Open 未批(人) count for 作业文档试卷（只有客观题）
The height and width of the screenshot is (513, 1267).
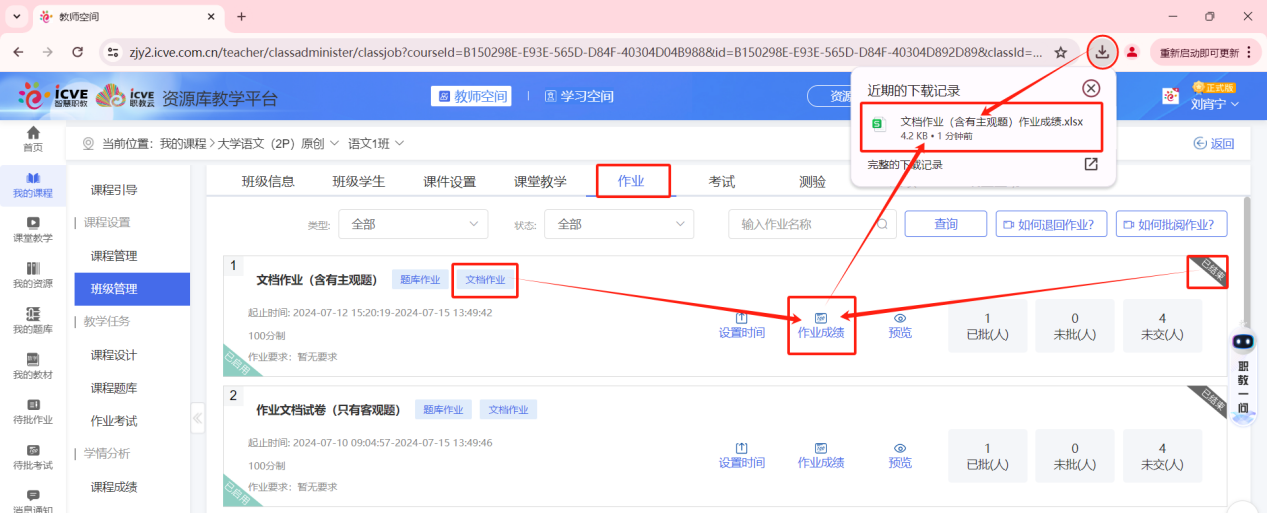pos(1075,456)
